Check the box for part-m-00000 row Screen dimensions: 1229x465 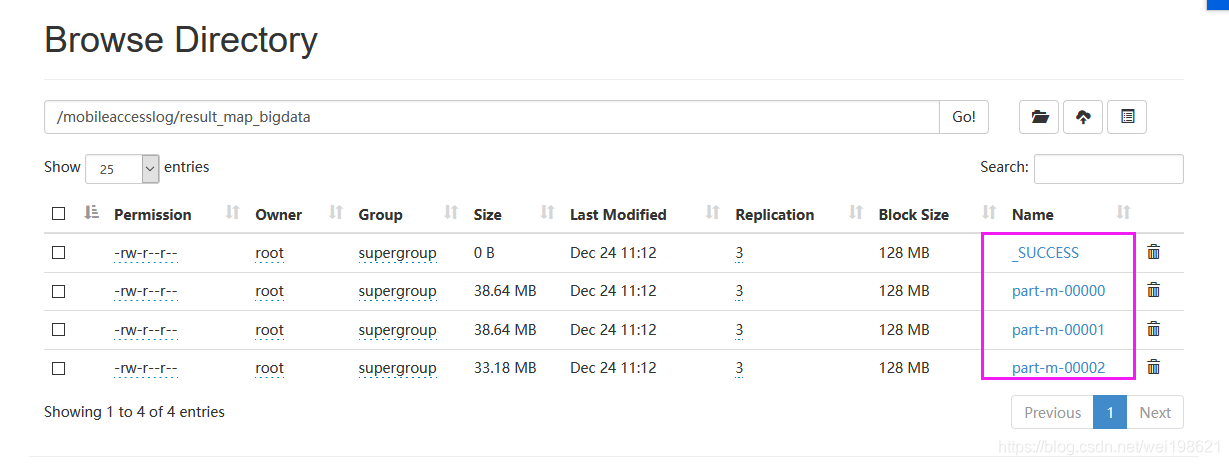pyautogui.click(x=58, y=291)
